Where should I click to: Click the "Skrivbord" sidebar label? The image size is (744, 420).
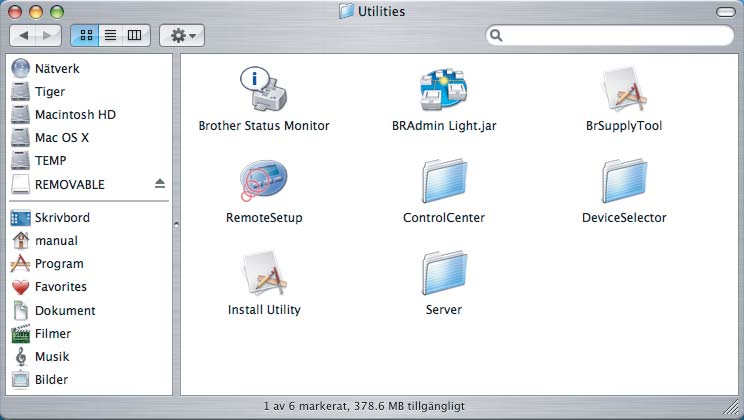(x=62, y=218)
